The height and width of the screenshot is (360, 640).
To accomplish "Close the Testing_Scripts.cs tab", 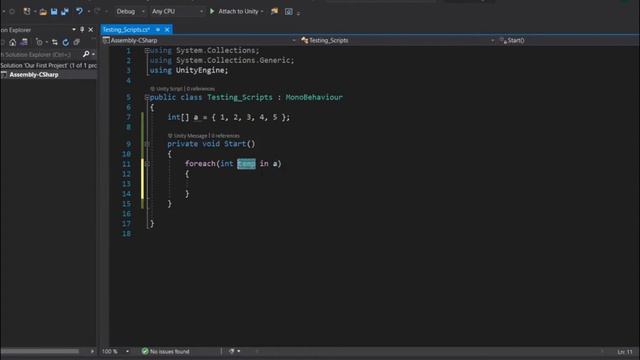I will tap(167, 29).
